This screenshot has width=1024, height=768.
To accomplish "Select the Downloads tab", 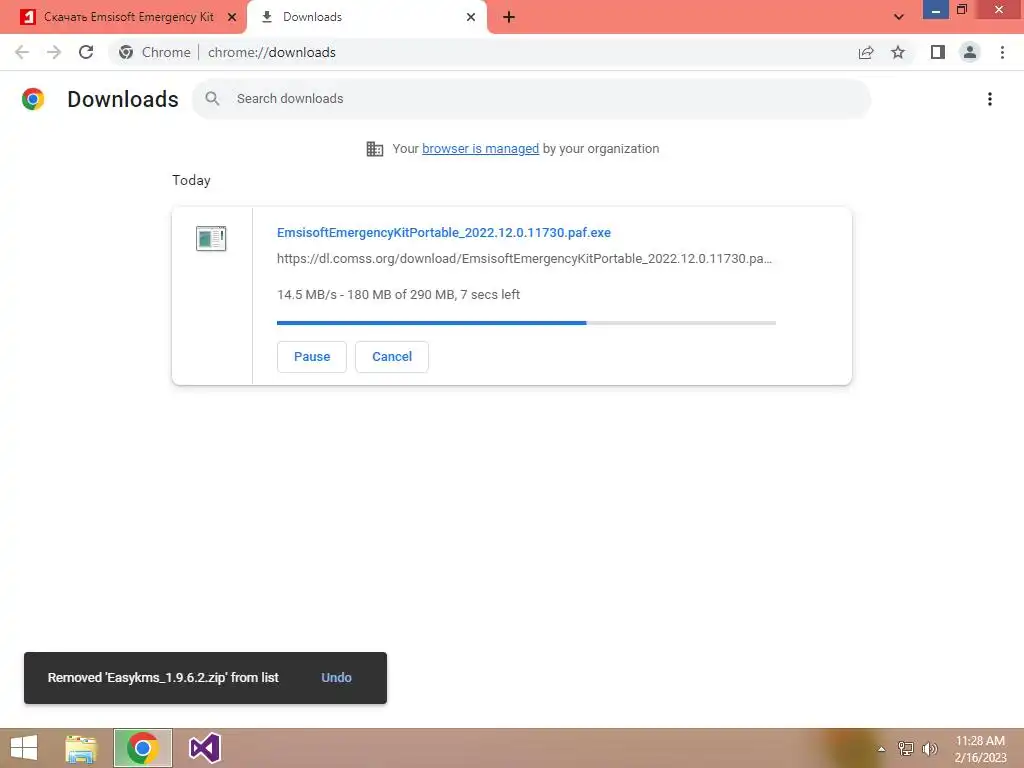I will coord(367,17).
